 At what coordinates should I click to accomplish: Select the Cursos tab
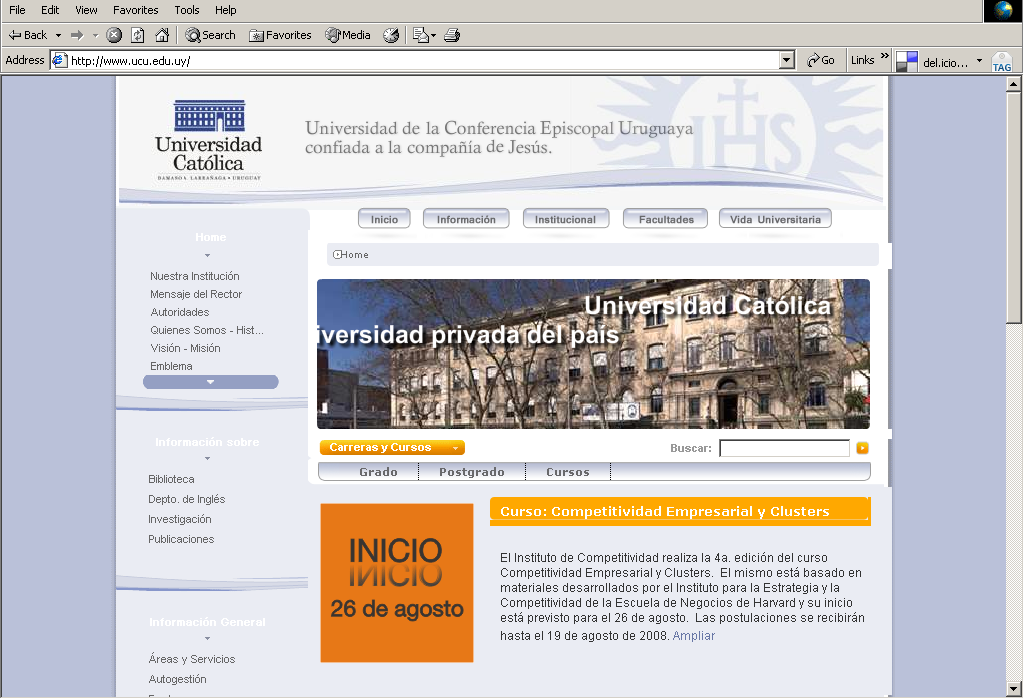568,472
